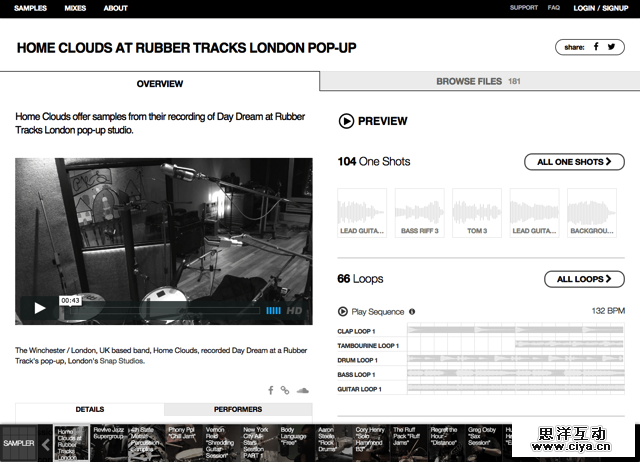This screenshot has height=462, width=640.
Task: Click the sampler strip left arrow
Action: pyautogui.click(x=46, y=445)
